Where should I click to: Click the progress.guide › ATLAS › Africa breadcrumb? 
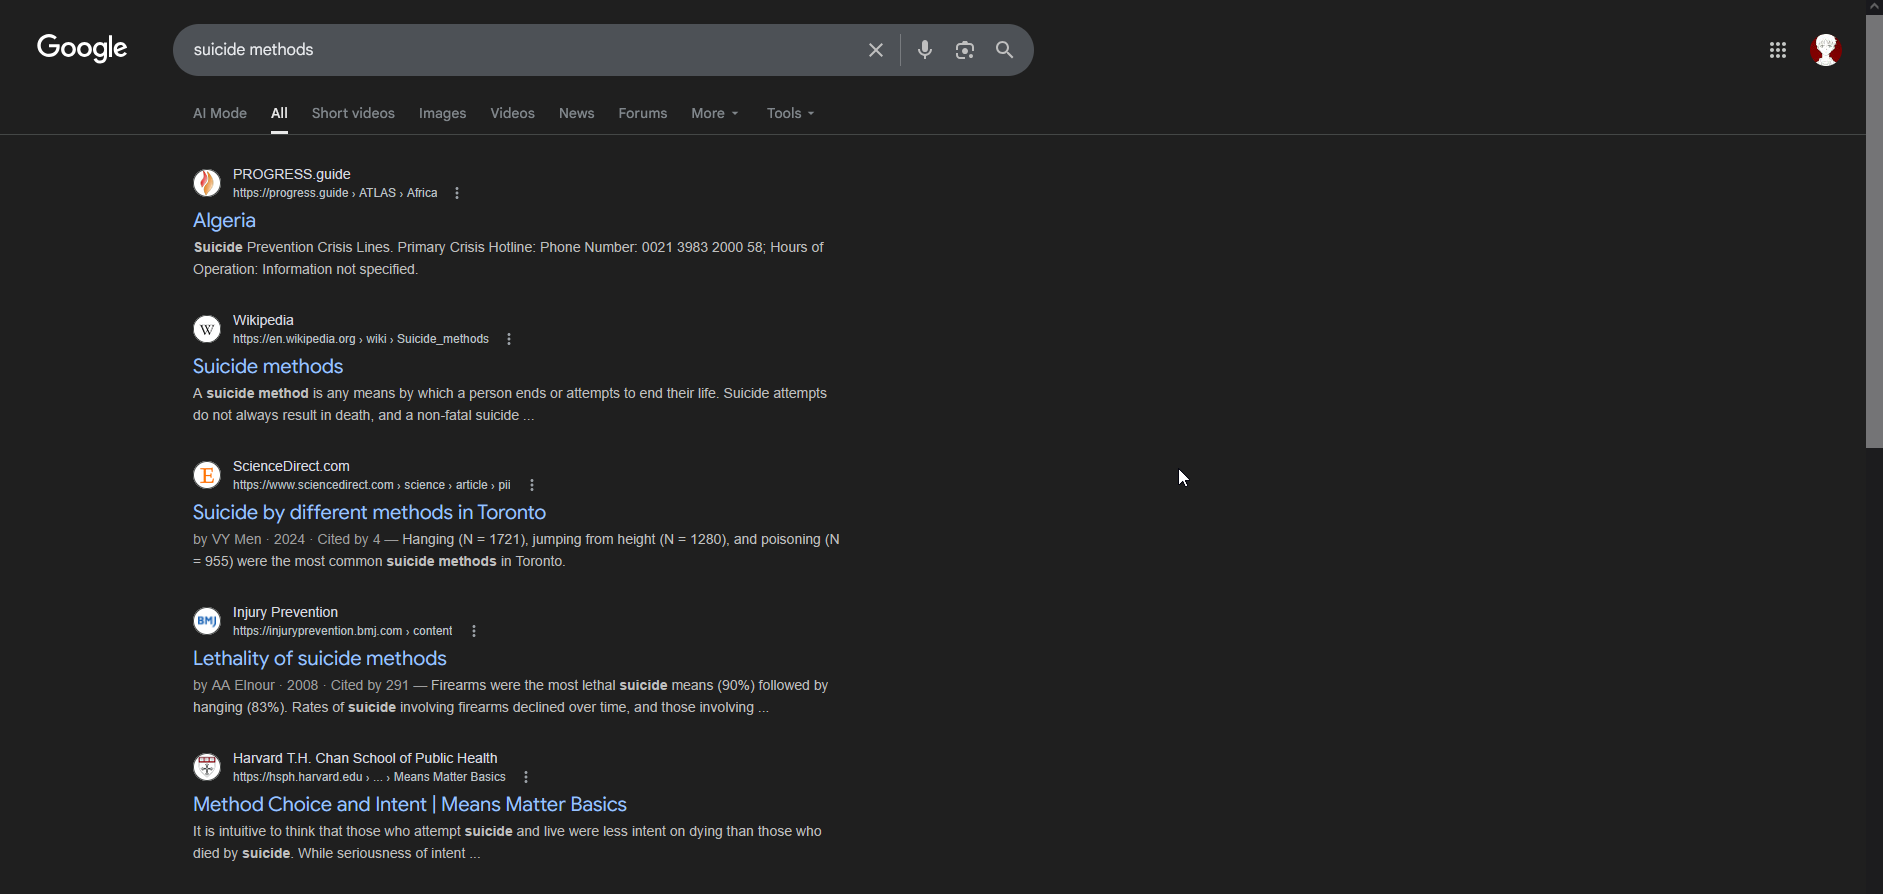[x=335, y=193]
